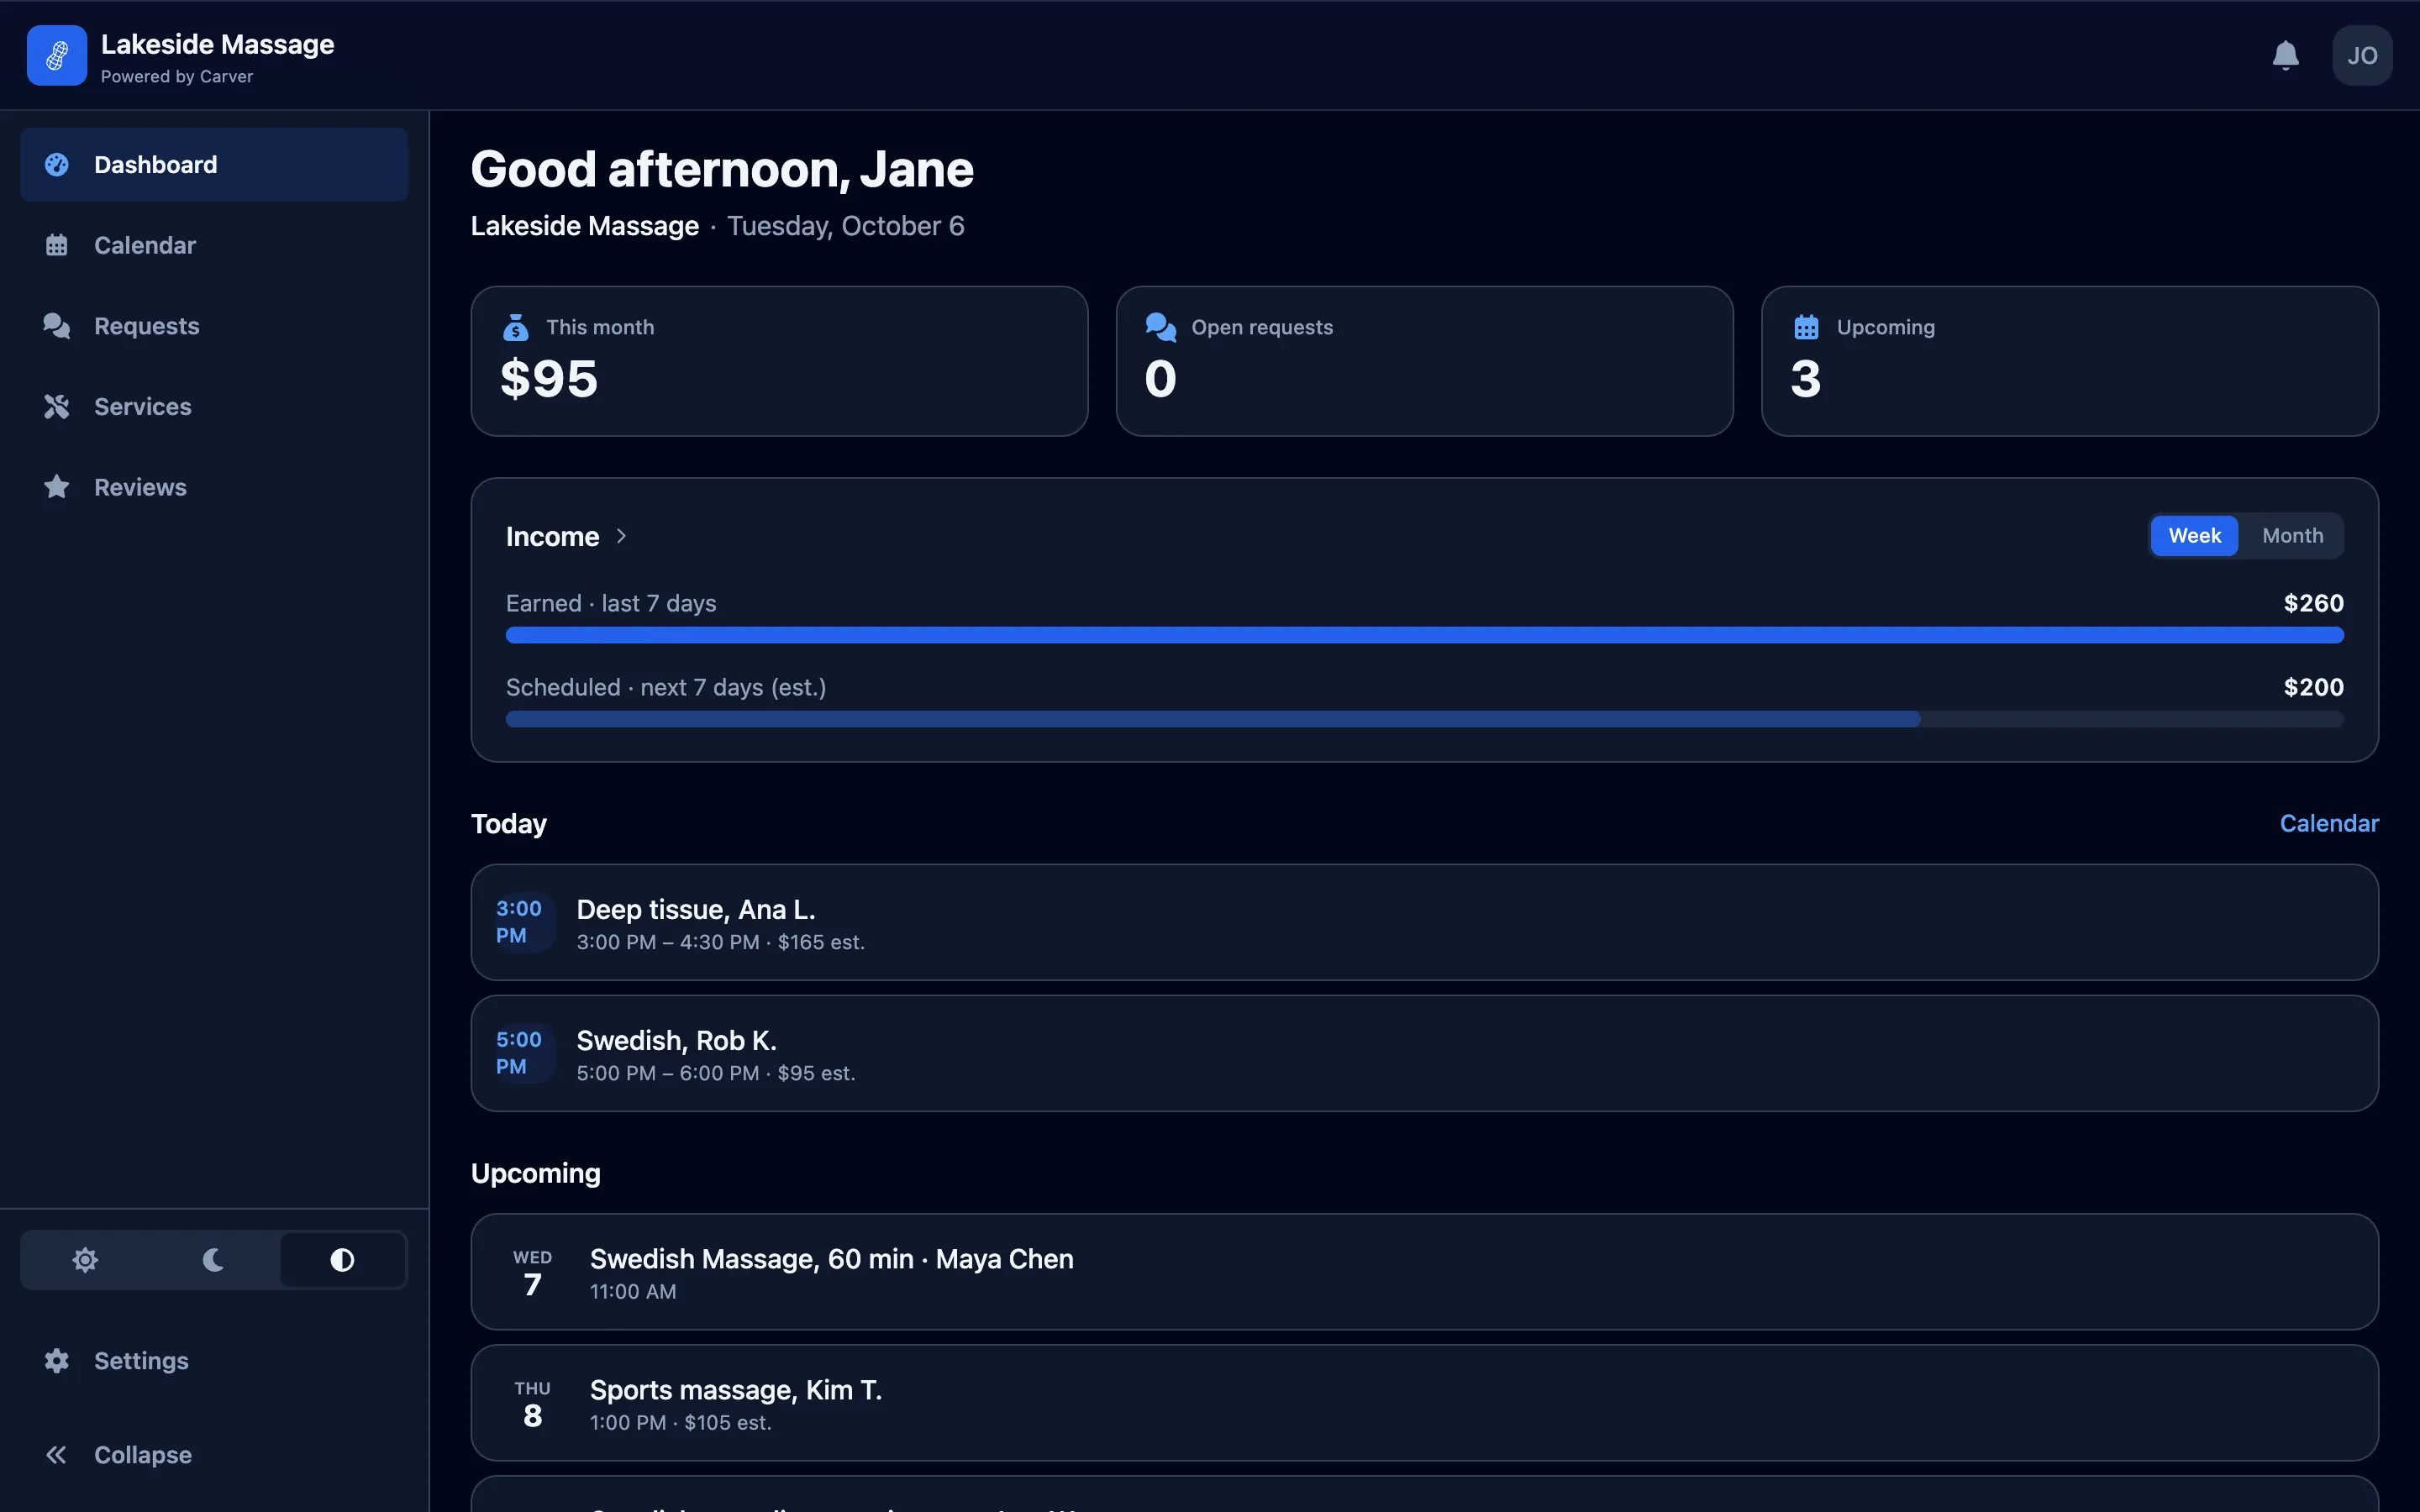Open the JO user avatar menu
The height and width of the screenshot is (1512, 2420).
(x=2362, y=55)
